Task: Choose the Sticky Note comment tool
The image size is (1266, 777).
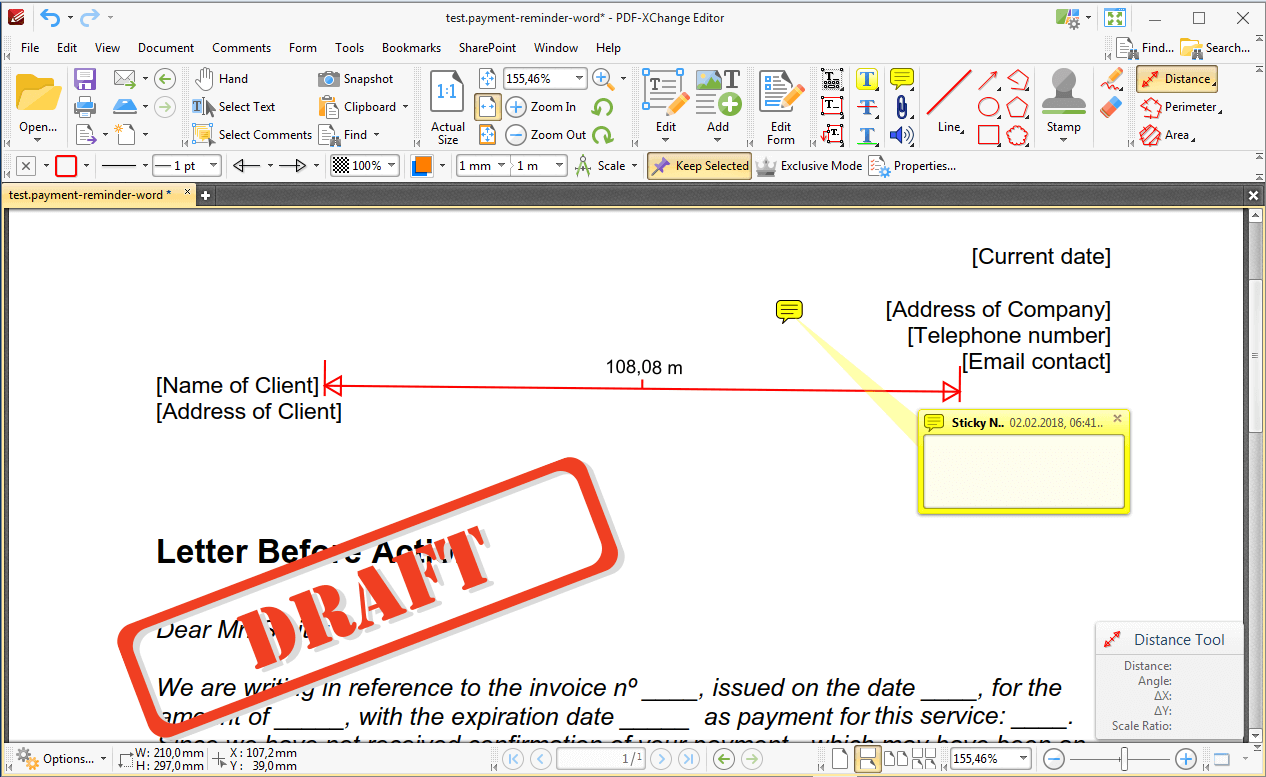Action: tap(901, 79)
